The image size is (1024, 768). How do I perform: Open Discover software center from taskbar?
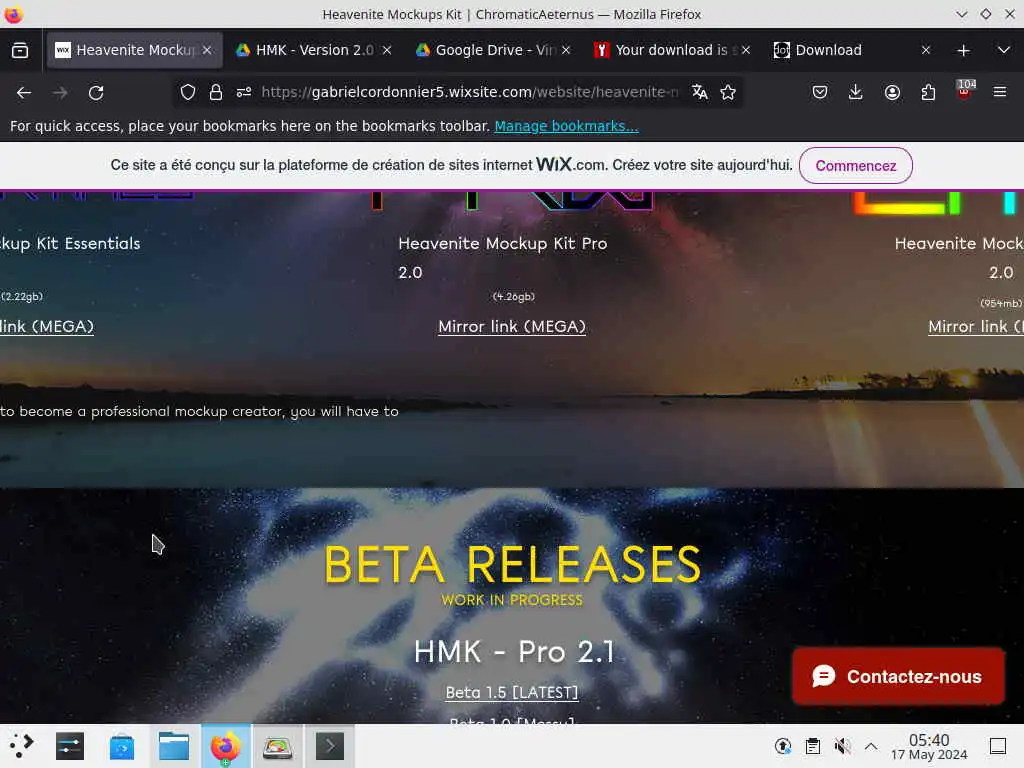pos(121,746)
